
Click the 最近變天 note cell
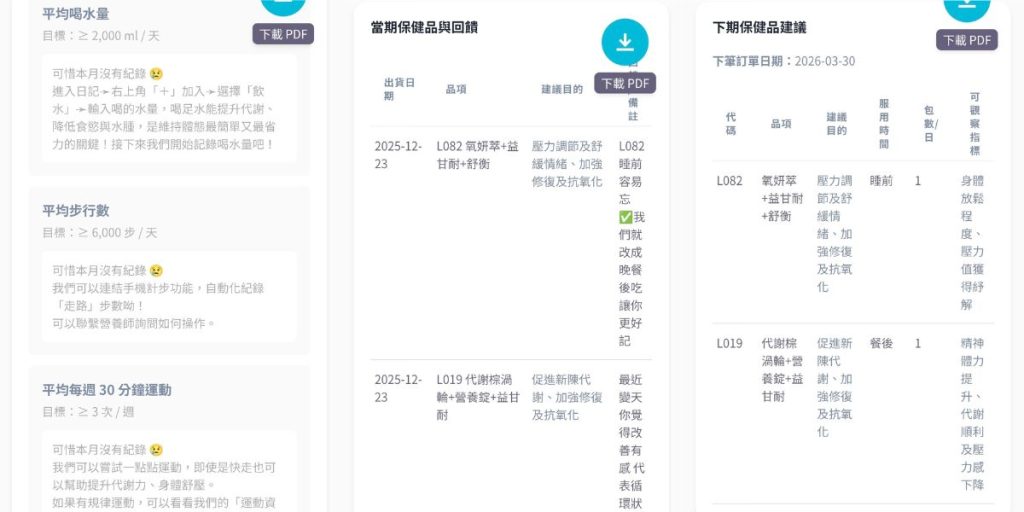point(632,442)
